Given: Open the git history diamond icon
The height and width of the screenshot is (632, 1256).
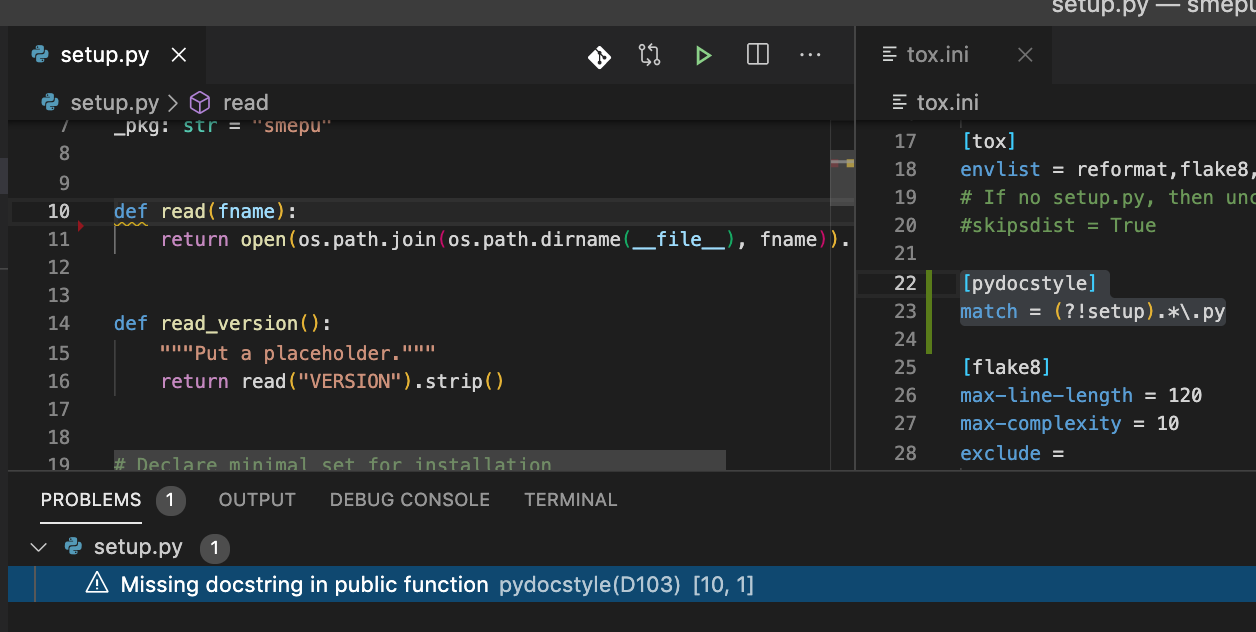Looking at the screenshot, I should pyautogui.click(x=599, y=56).
